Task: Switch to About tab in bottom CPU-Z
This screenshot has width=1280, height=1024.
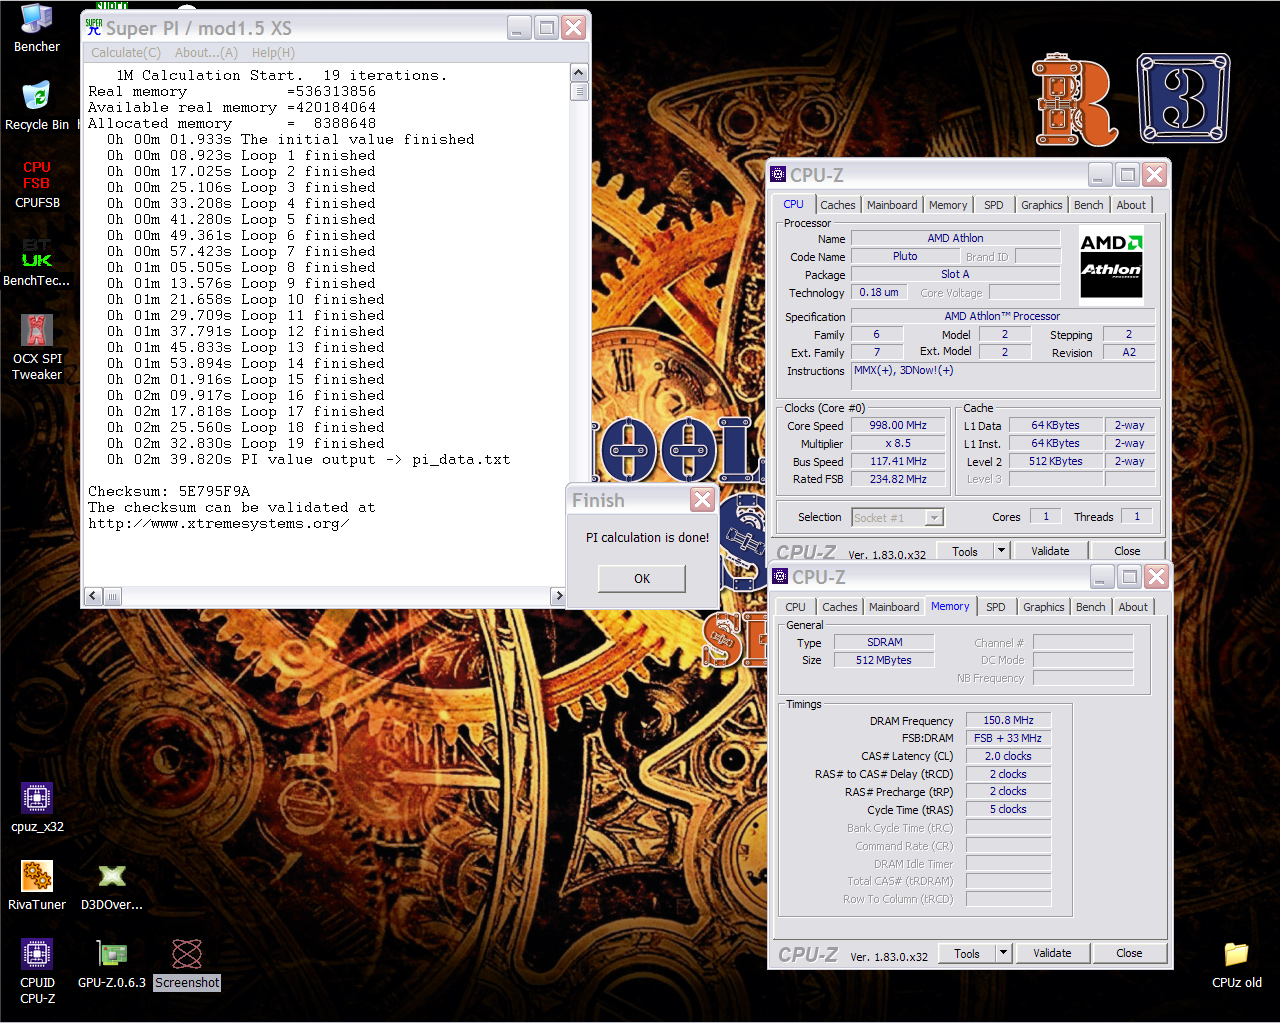Action: click(1133, 607)
